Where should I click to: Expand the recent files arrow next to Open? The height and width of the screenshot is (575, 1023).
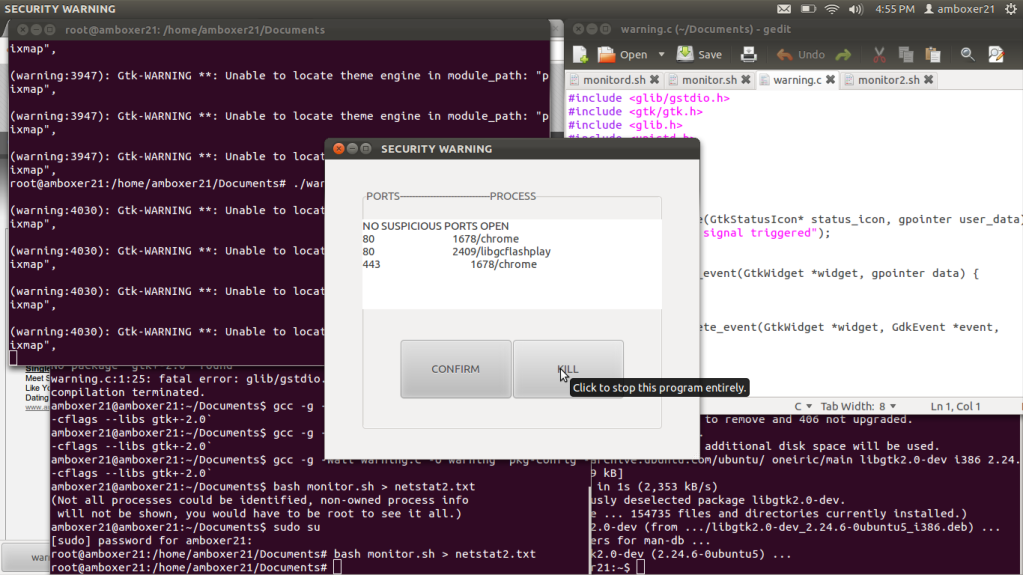click(x=661, y=55)
